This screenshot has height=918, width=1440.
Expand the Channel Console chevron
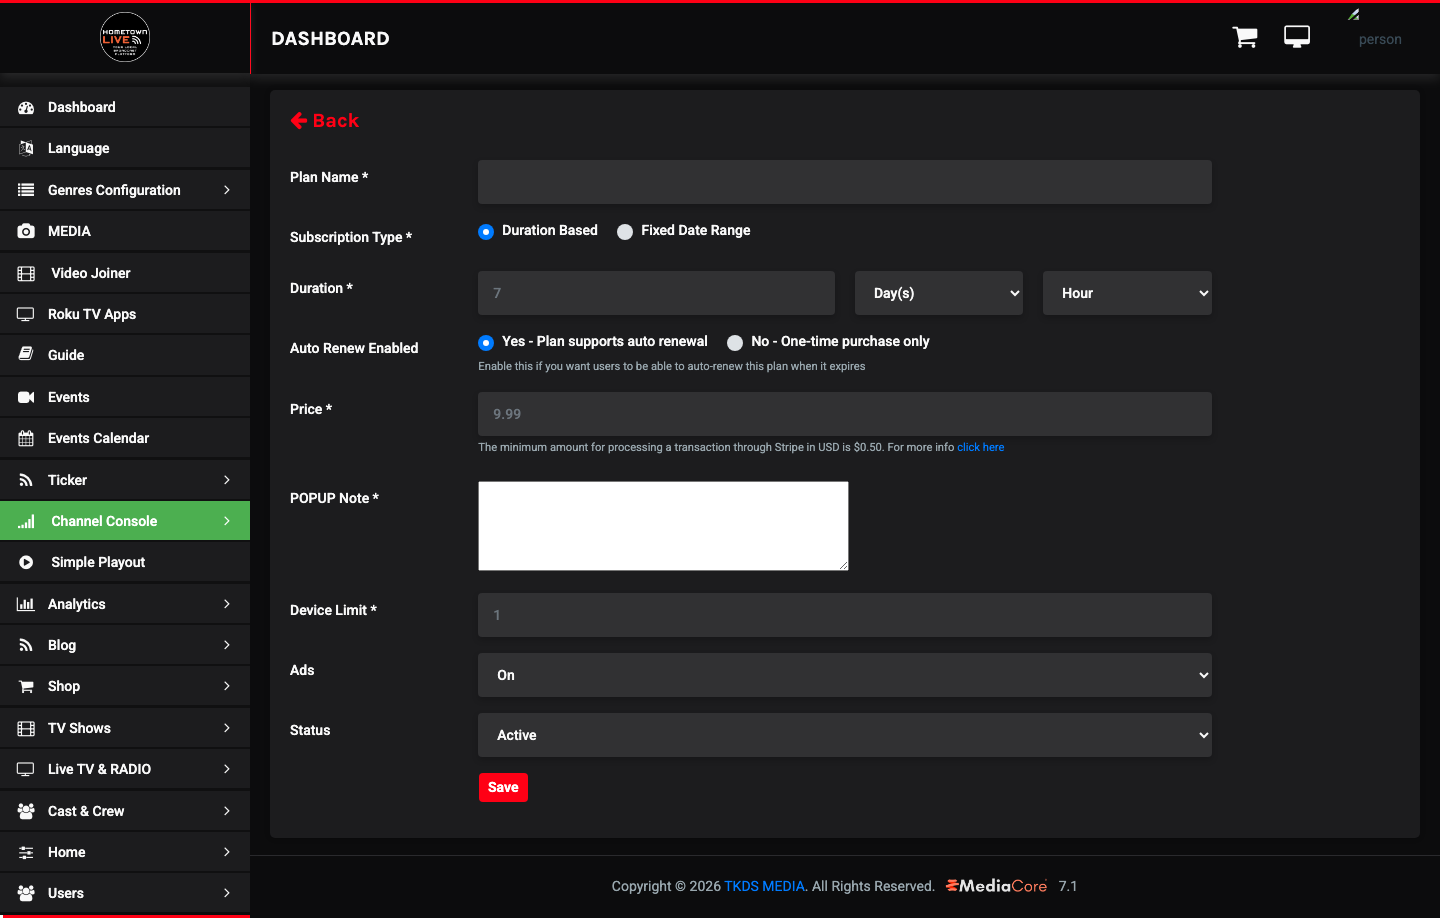point(227,521)
